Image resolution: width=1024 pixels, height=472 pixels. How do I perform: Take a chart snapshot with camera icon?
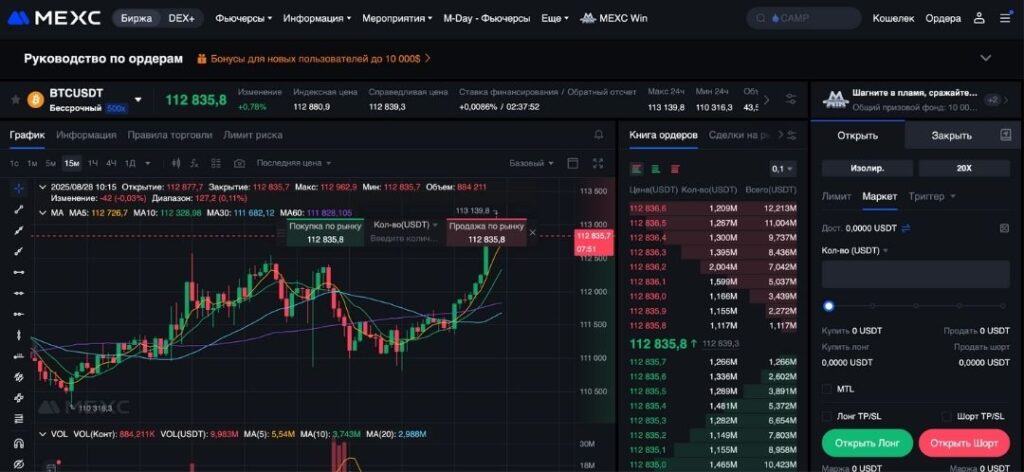(240, 163)
